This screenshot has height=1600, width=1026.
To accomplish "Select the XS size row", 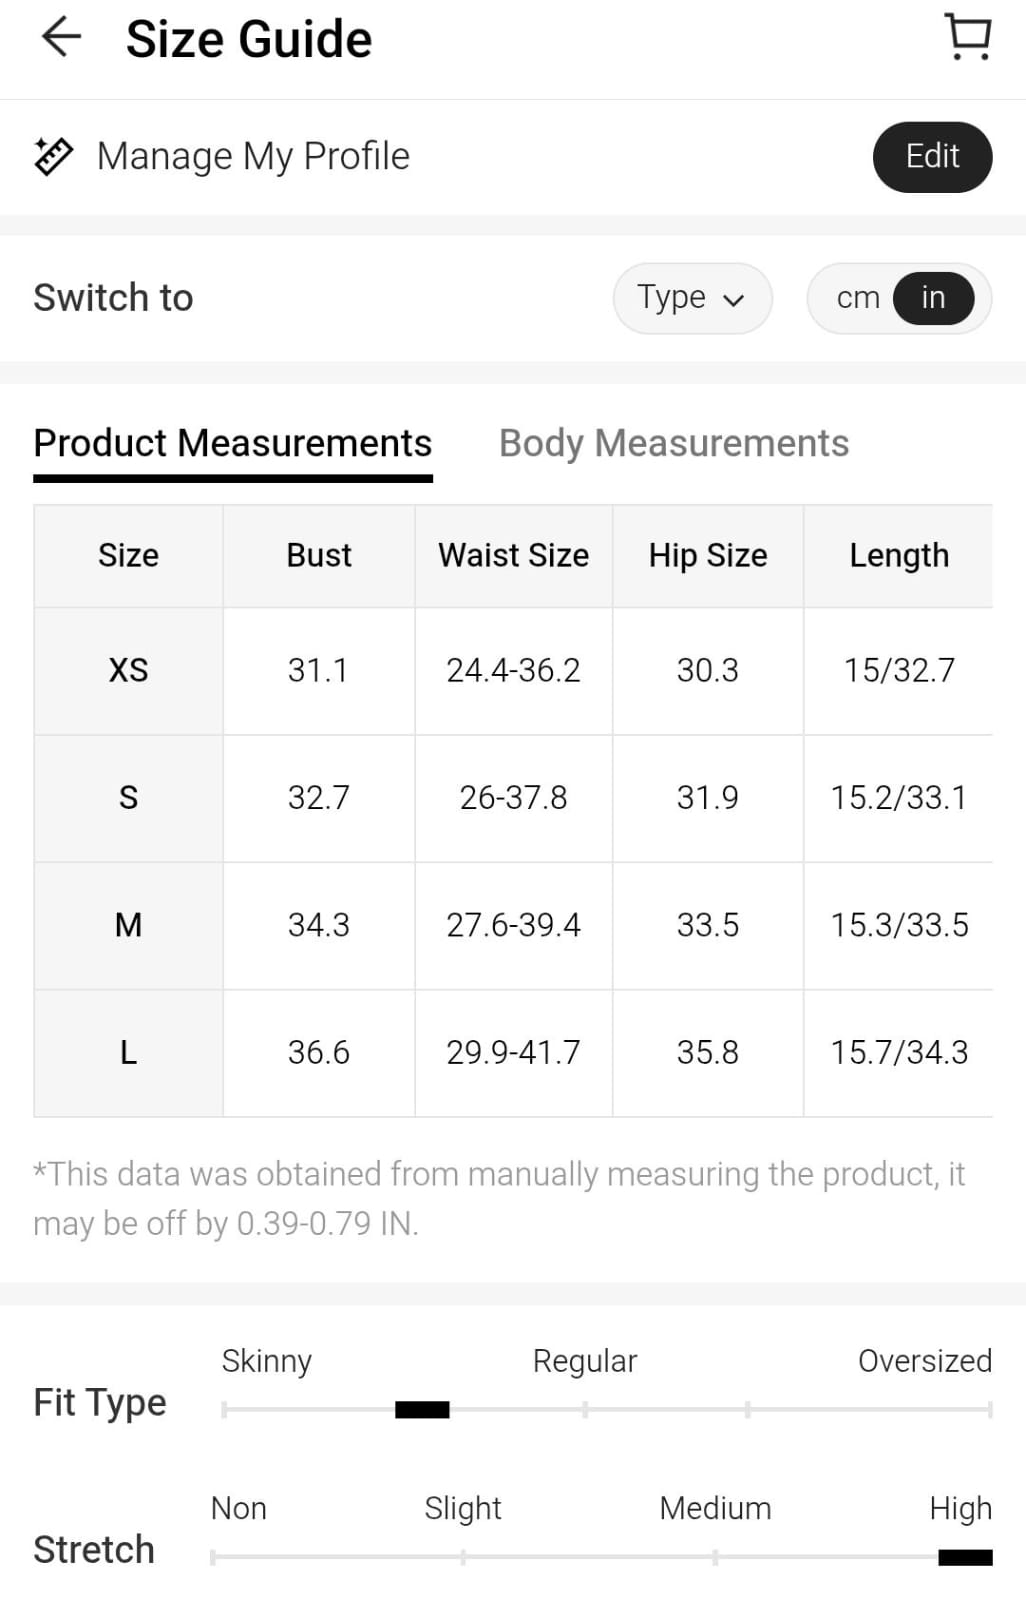I will tap(128, 670).
